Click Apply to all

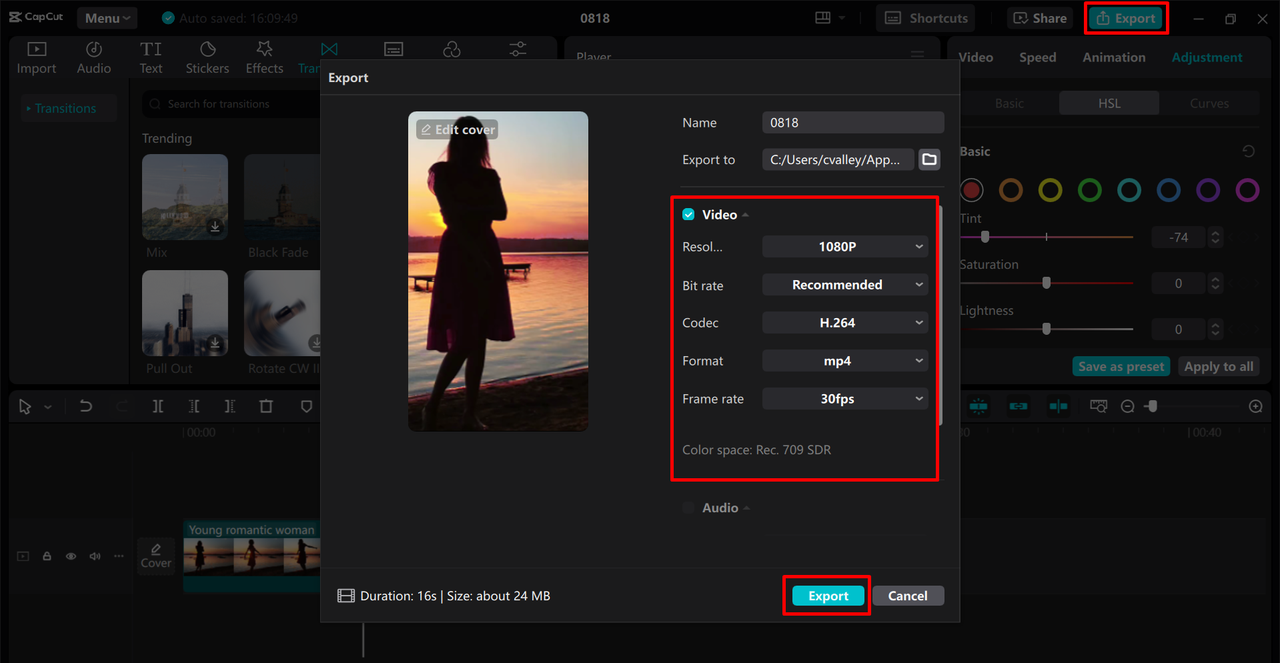point(1218,367)
